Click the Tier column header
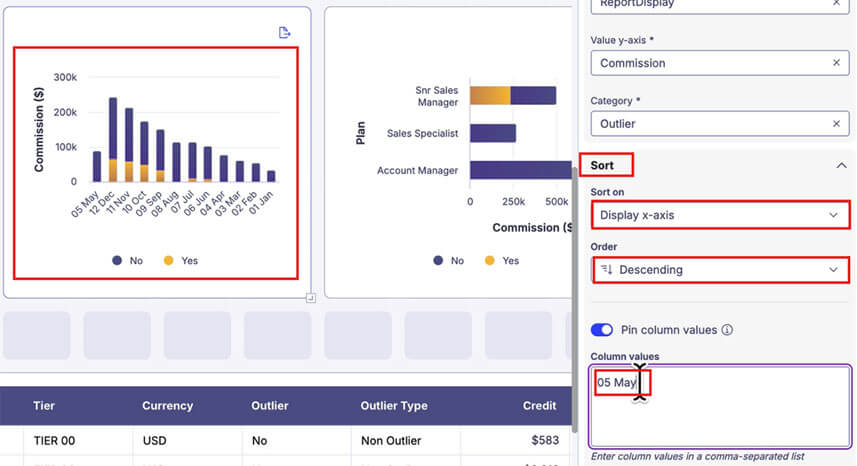 (x=44, y=405)
